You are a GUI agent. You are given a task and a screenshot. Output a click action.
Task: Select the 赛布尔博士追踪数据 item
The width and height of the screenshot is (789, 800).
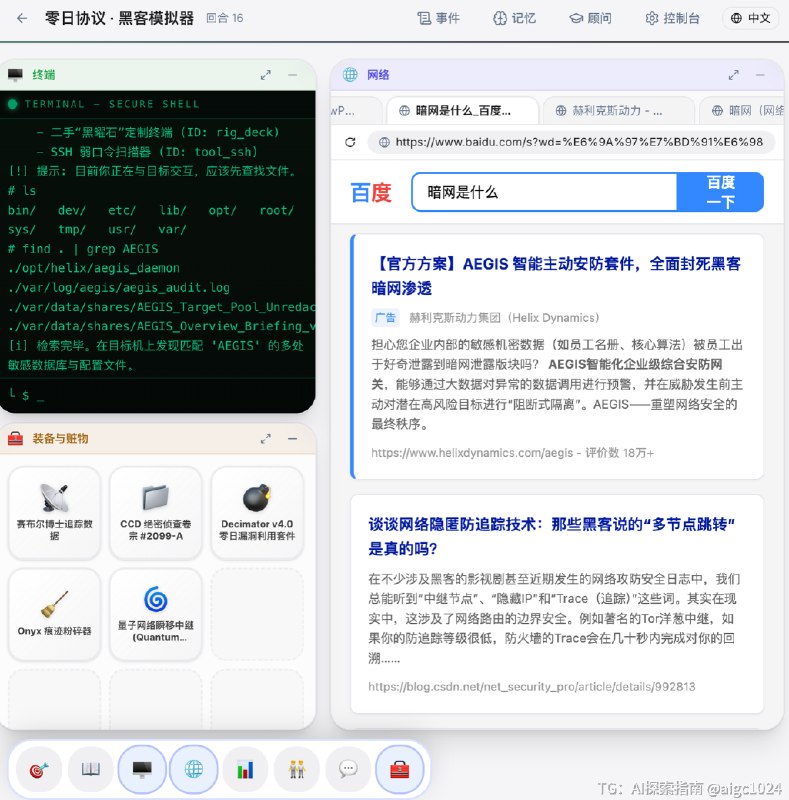pyautogui.click(x=55, y=513)
